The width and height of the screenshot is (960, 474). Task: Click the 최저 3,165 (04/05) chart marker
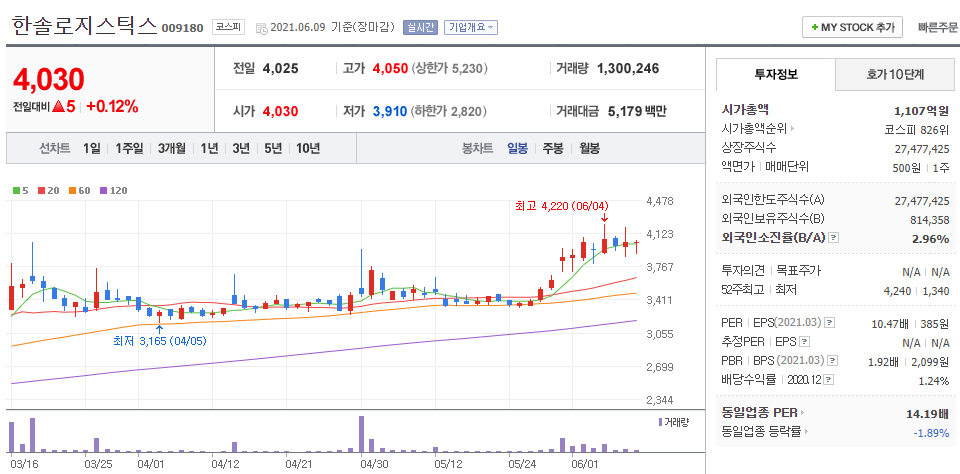(x=160, y=341)
